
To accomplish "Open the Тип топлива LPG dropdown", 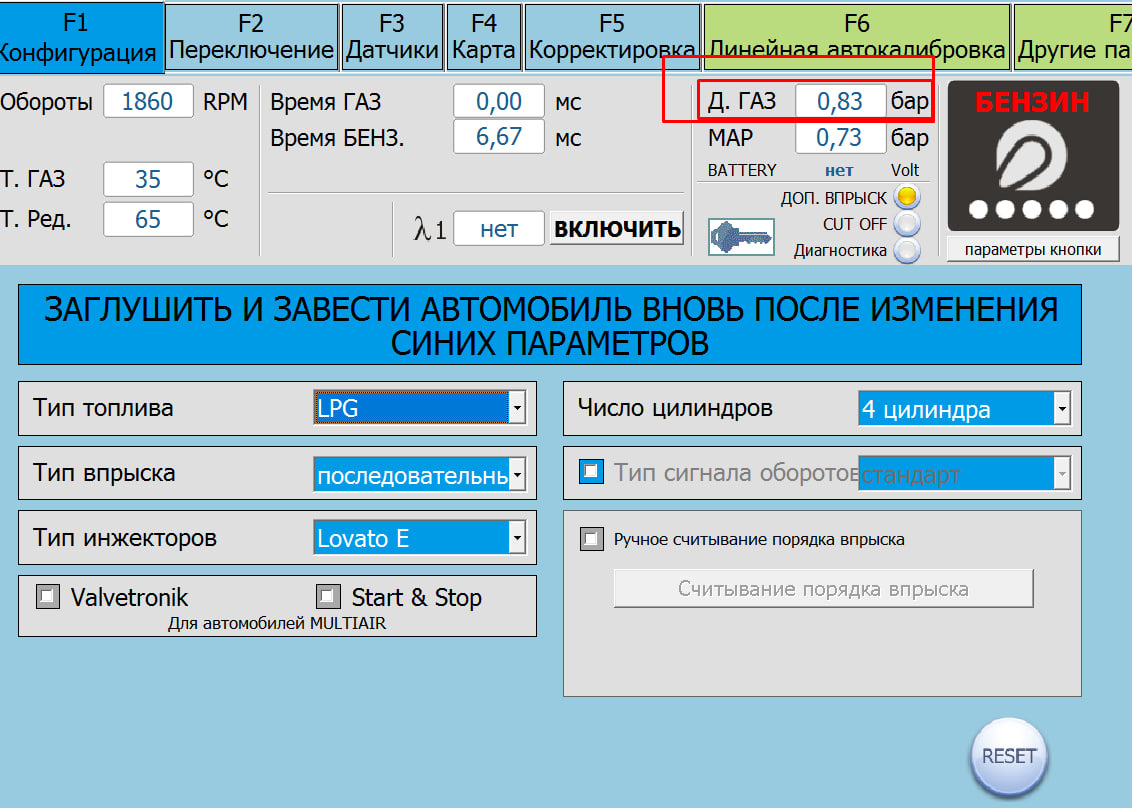I will click(419, 408).
